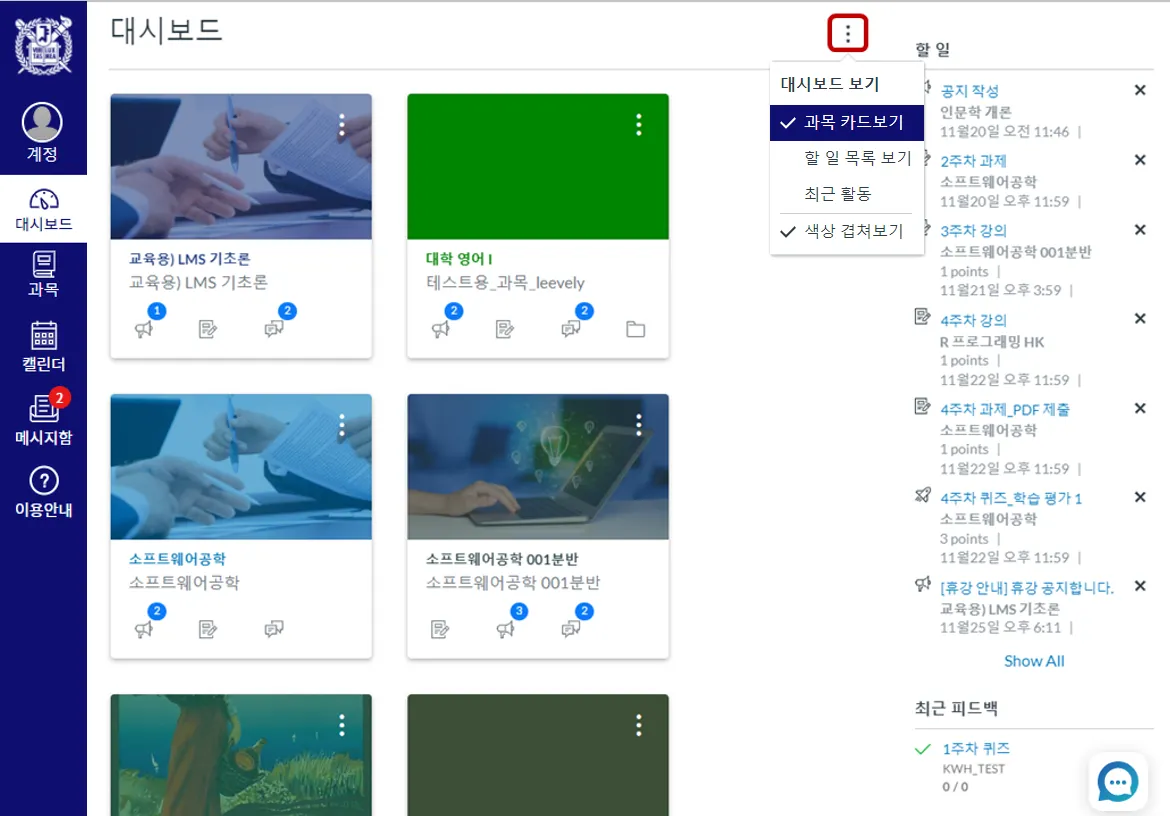1170x816 pixels.
Task: Open assignments icon on 교육용) LMS 기초론 card
Action: [208, 329]
